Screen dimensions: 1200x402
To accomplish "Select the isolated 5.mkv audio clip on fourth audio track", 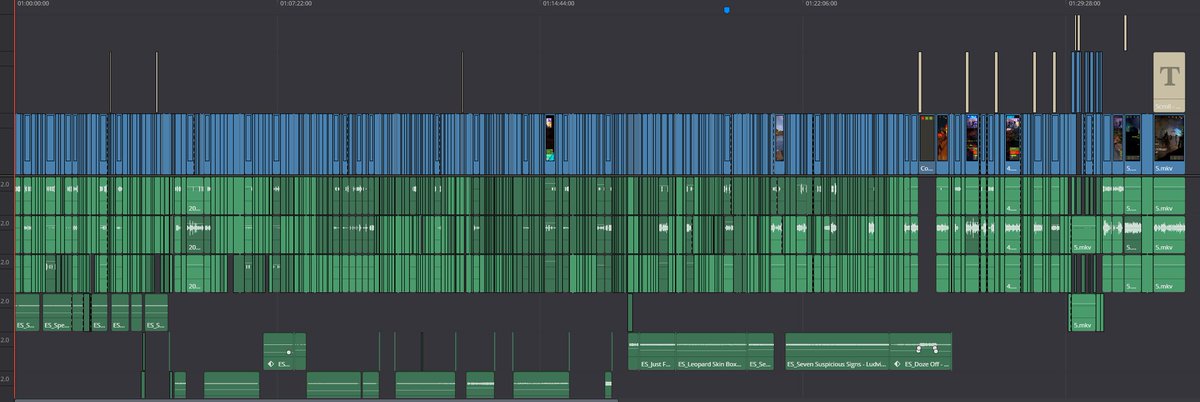I will [x=1086, y=312].
